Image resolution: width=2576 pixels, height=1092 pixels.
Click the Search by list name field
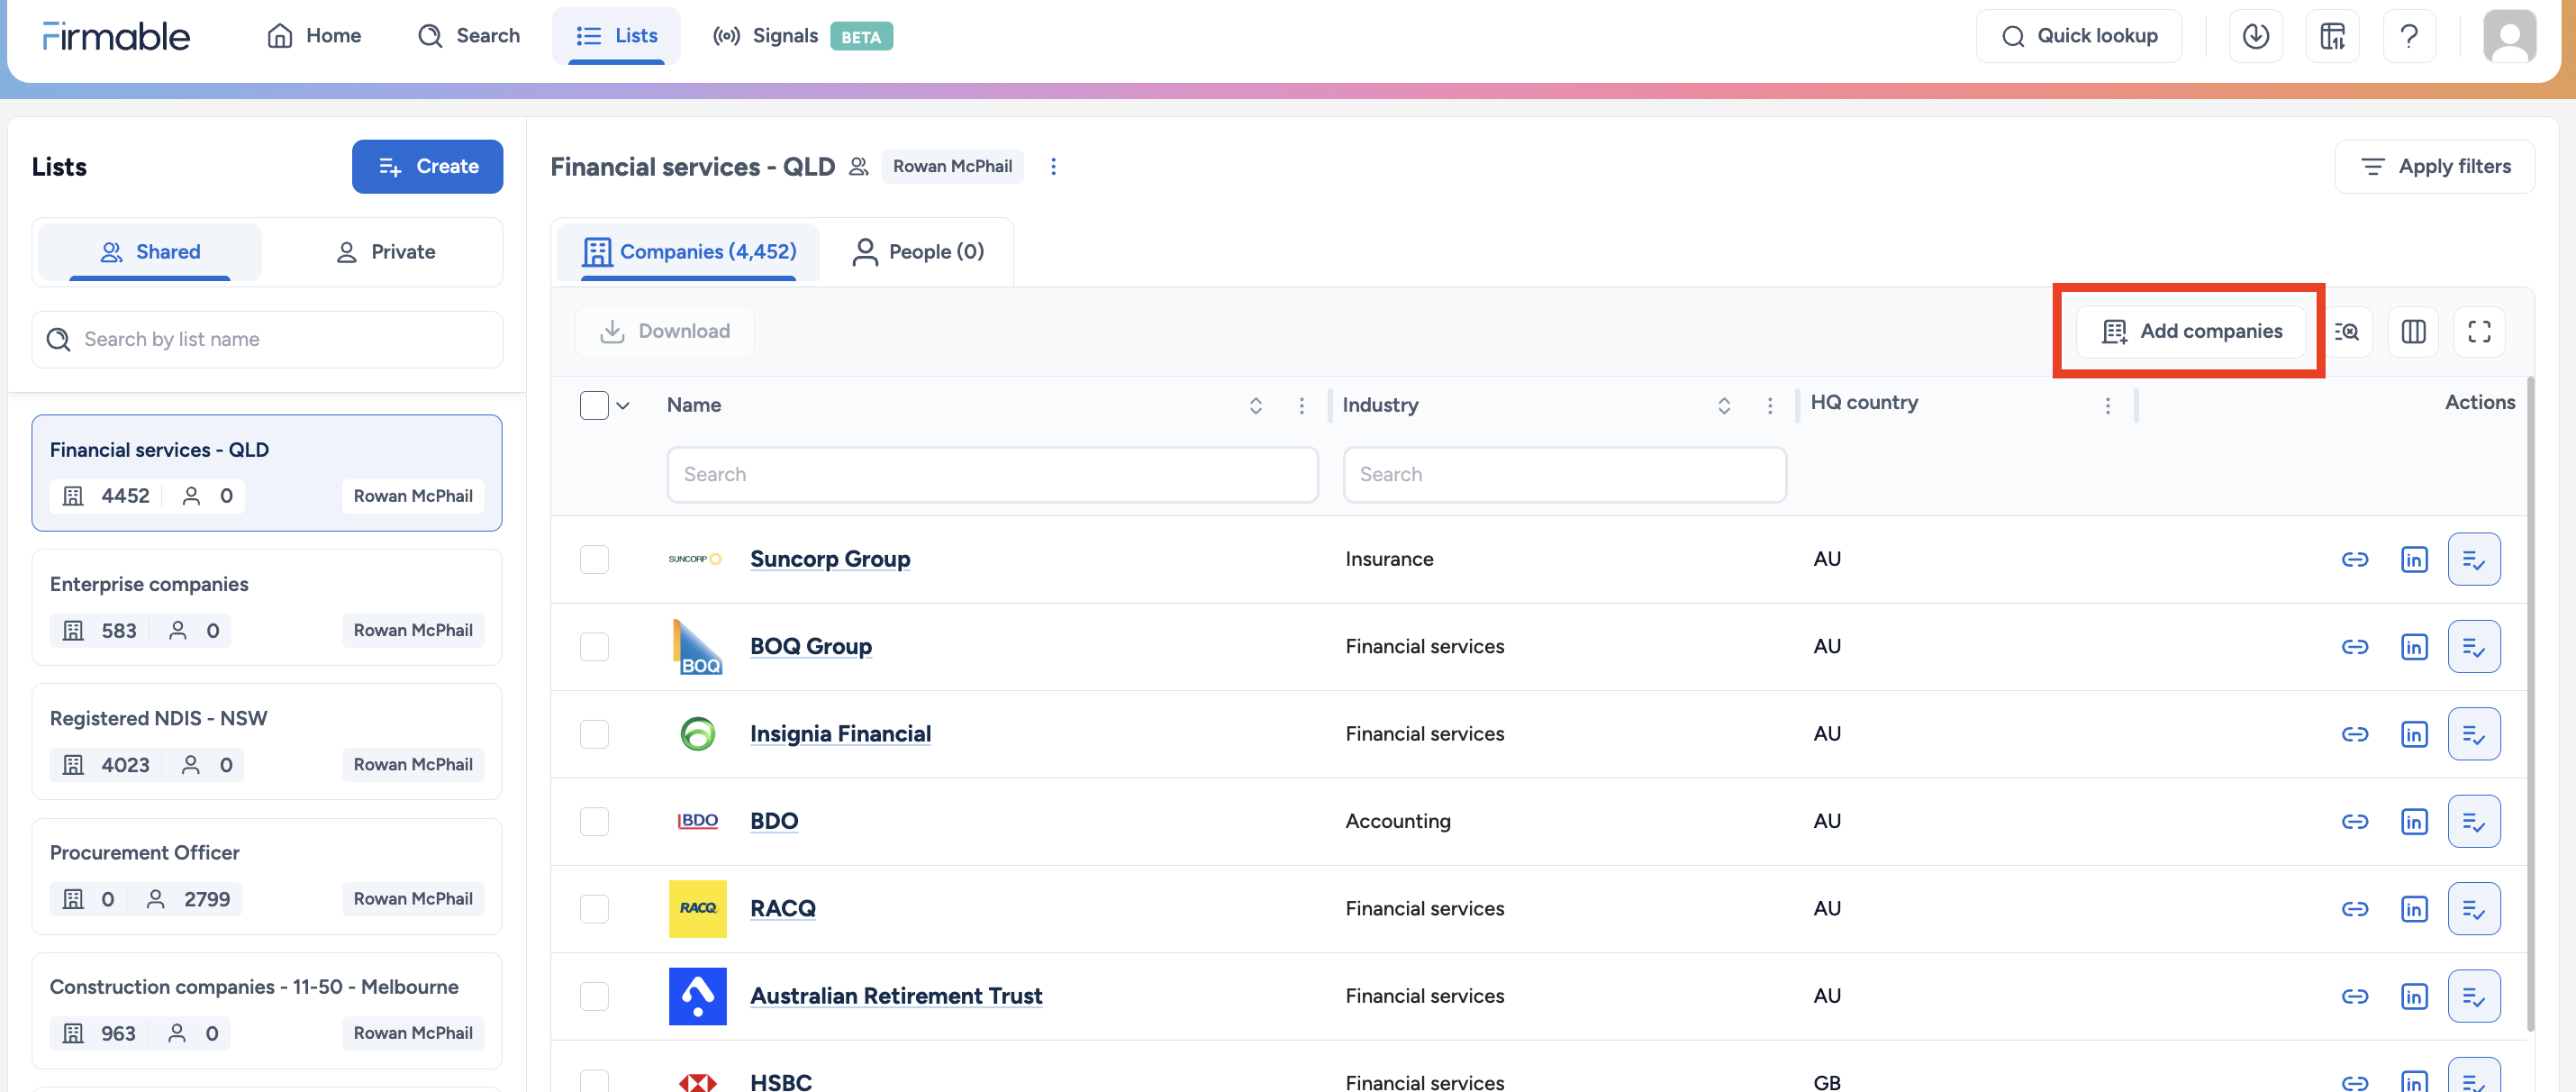point(267,340)
